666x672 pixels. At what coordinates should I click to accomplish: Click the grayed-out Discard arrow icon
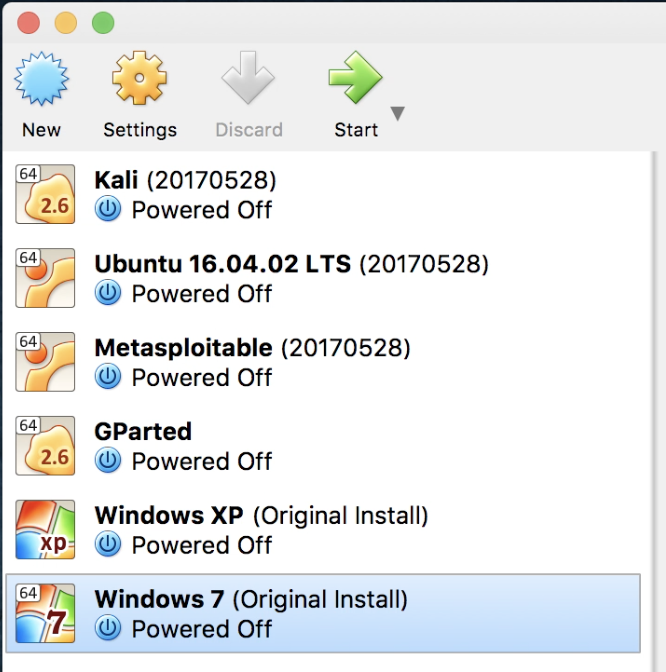pyautogui.click(x=248, y=78)
